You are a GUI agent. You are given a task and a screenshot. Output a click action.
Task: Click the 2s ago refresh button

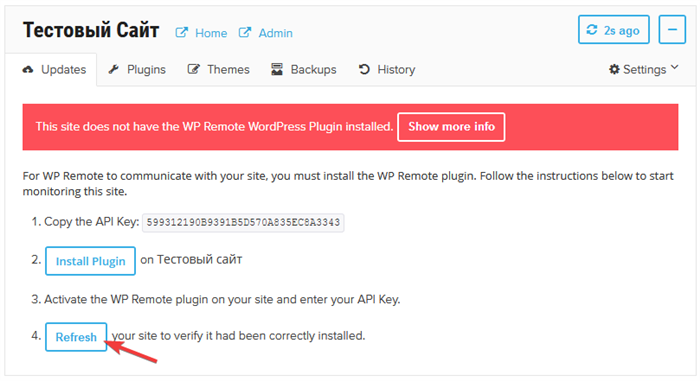click(614, 29)
